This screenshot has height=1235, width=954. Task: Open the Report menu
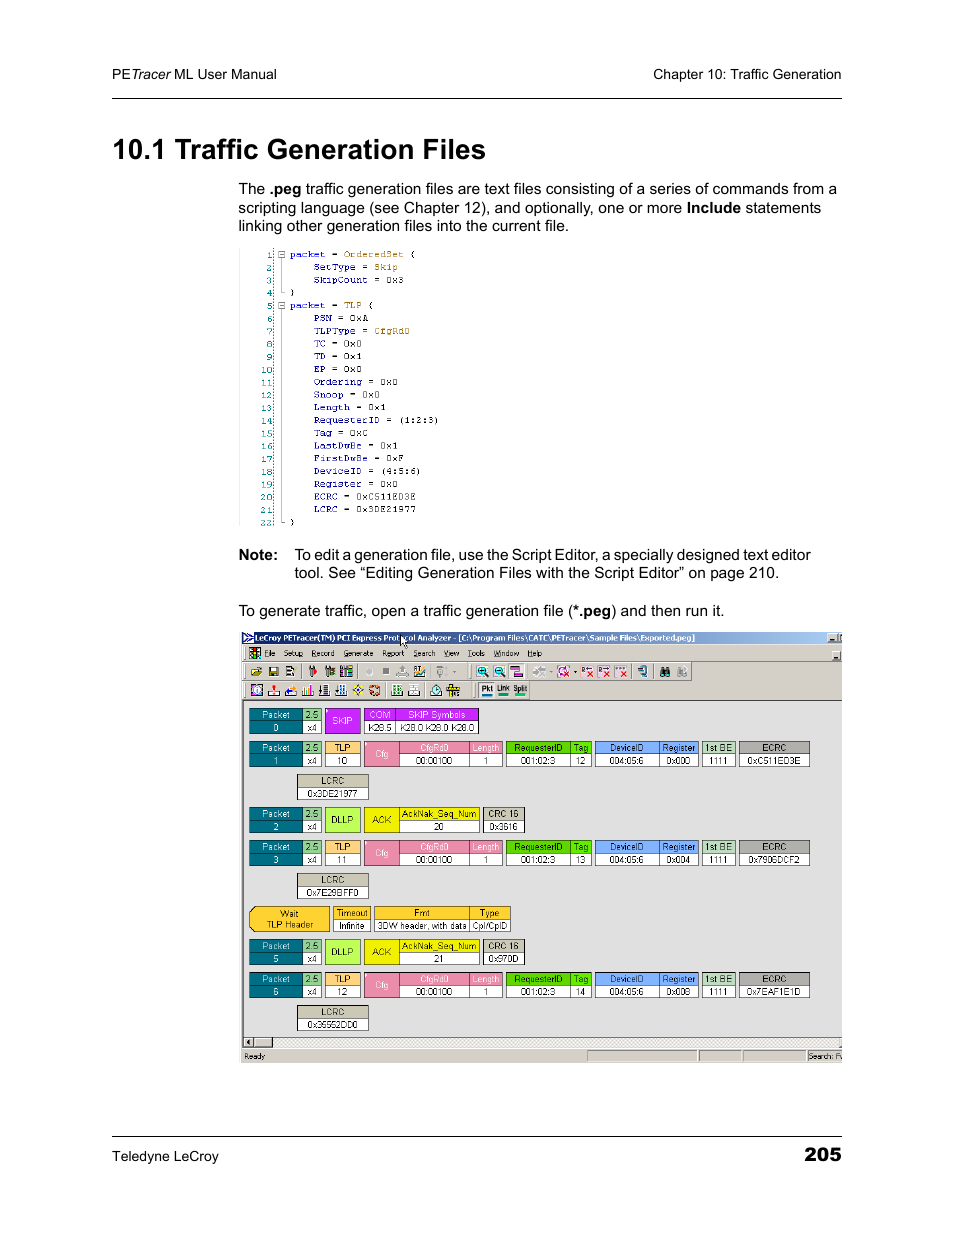[x=393, y=654]
